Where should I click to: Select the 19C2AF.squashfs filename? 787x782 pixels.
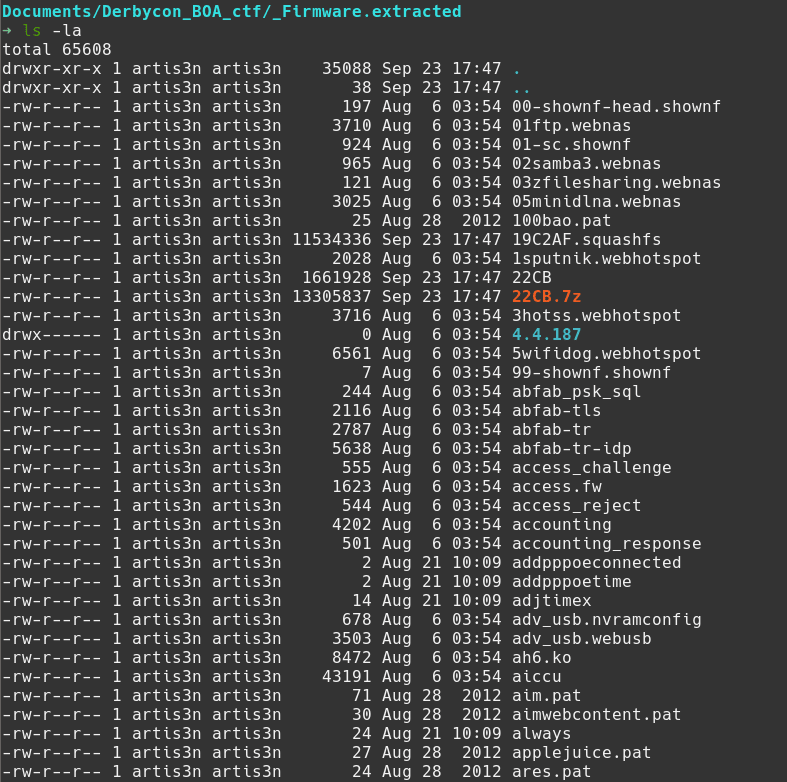[x=586, y=240]
